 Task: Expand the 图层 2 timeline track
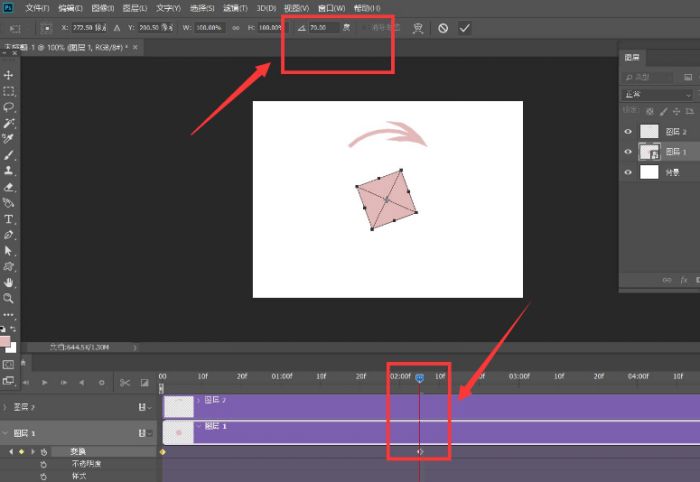(x=6, y=407)
